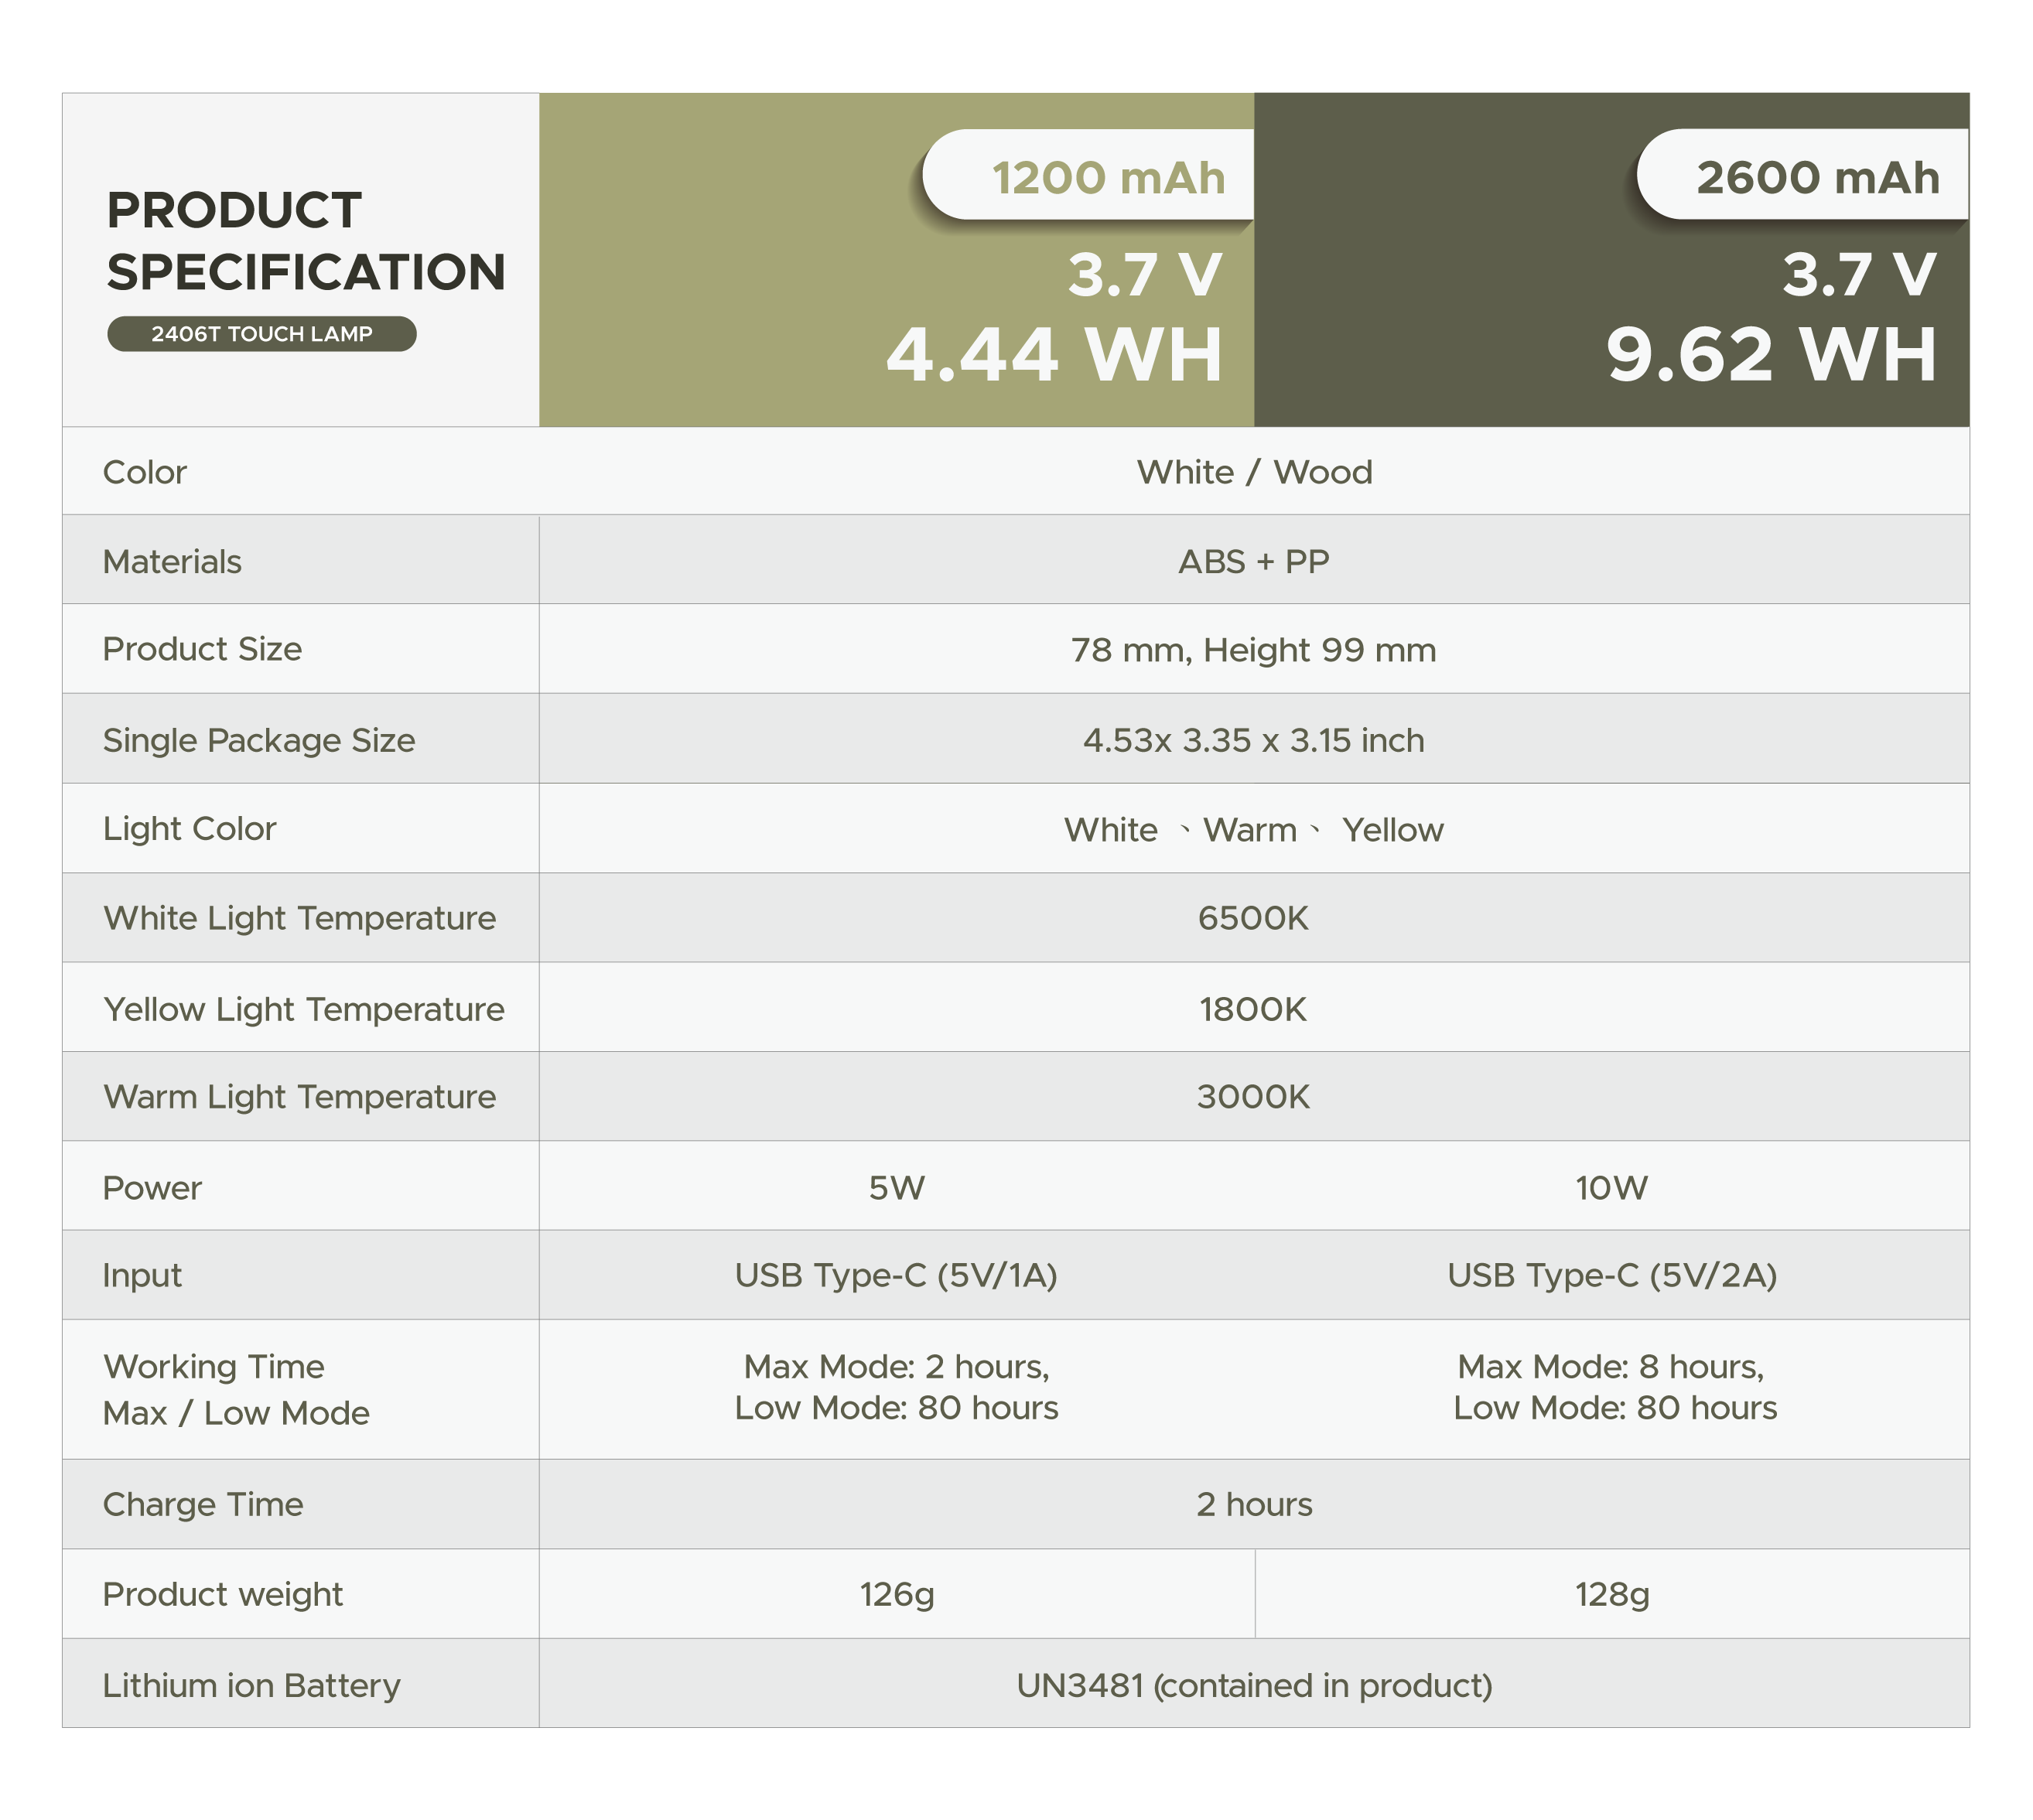Select the White / Wood color value

(1254, 472)
